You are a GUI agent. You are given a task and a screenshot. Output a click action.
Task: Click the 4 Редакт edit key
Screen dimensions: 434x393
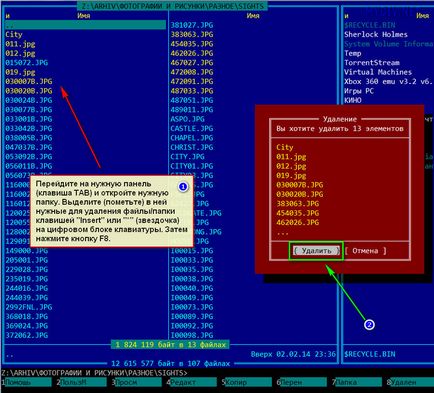tap(193, 382)
